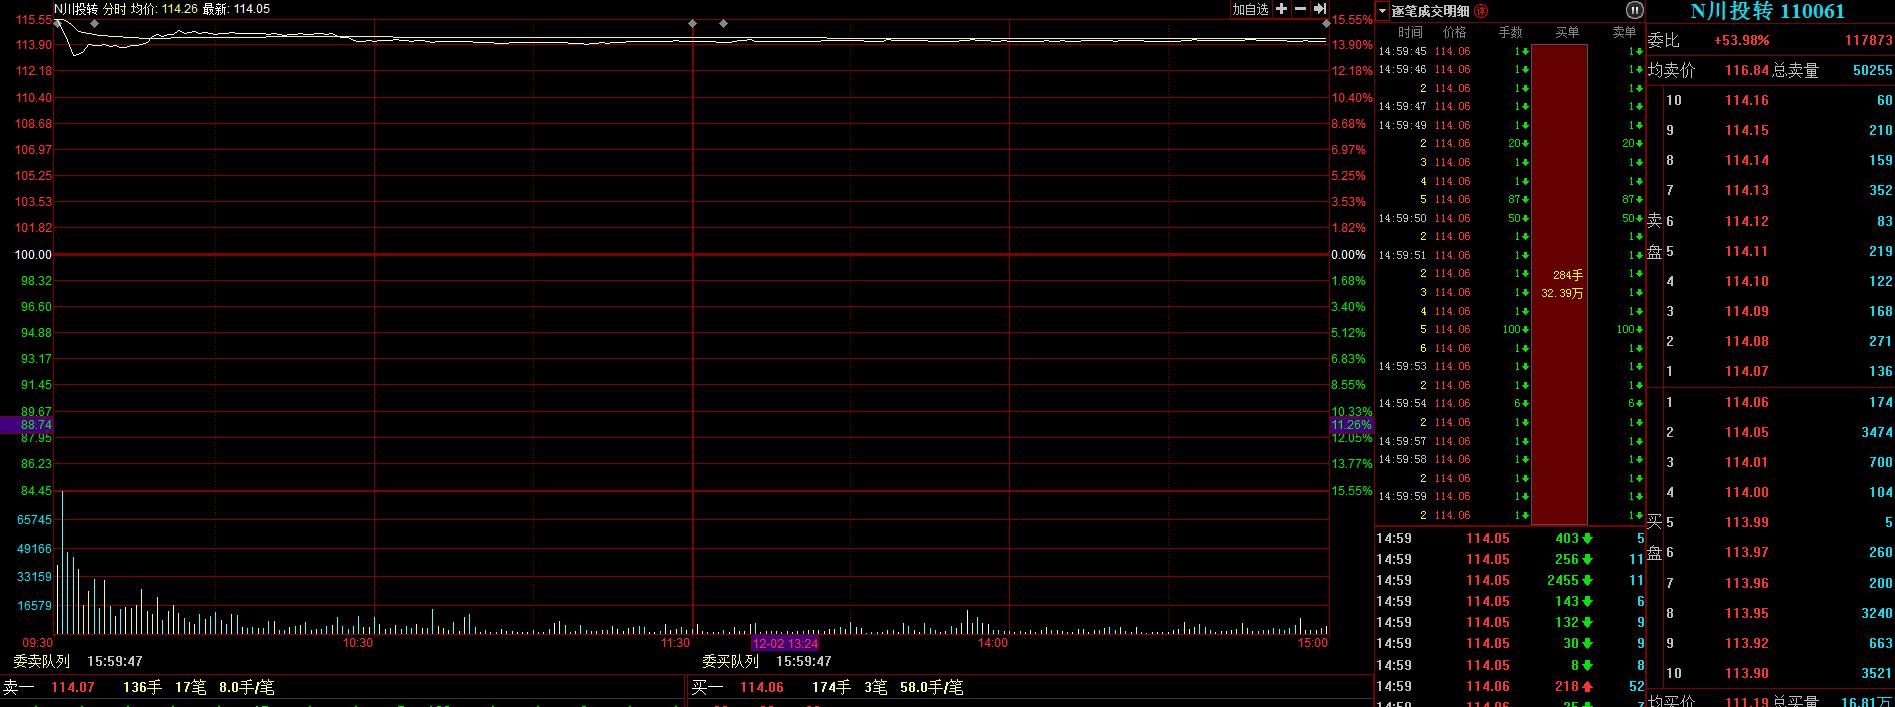Click 100.00 baseline price label
Viewport: 1895px width, 707px height.
[x=33, y=255]
